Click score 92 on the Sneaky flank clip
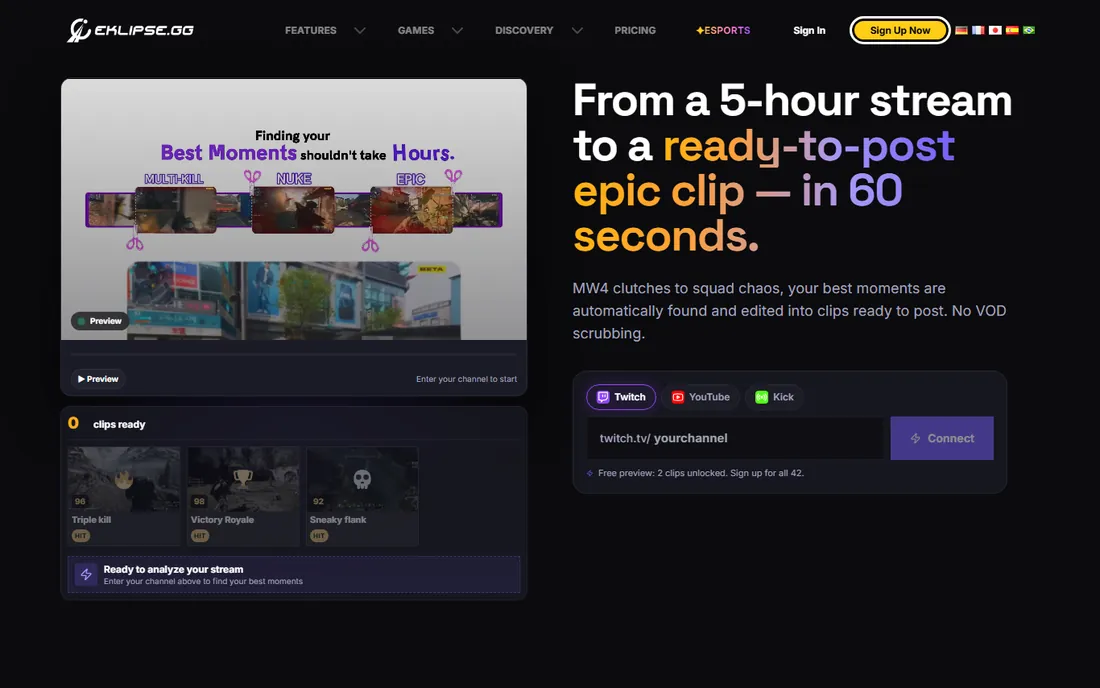1100x688 pixels. click(318, 501)
